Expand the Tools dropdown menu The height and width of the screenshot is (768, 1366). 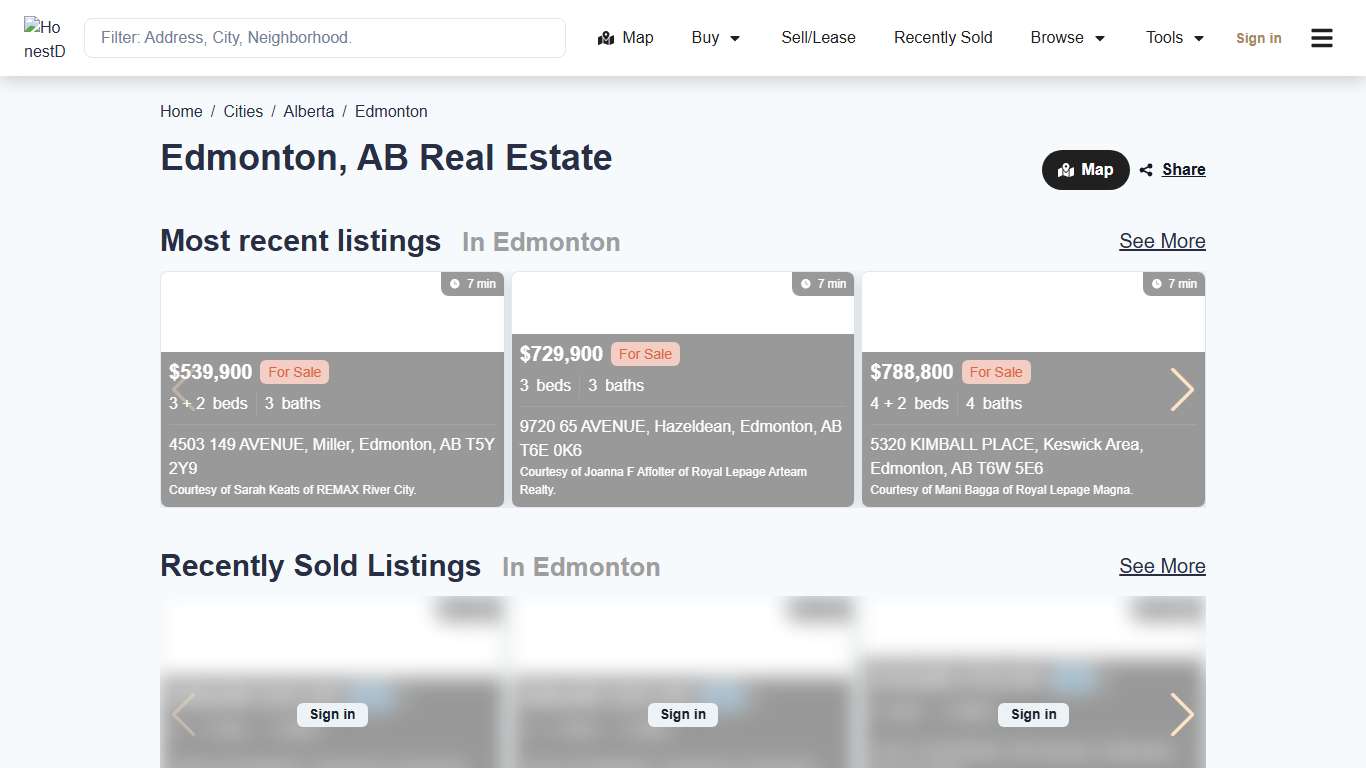1173,37
